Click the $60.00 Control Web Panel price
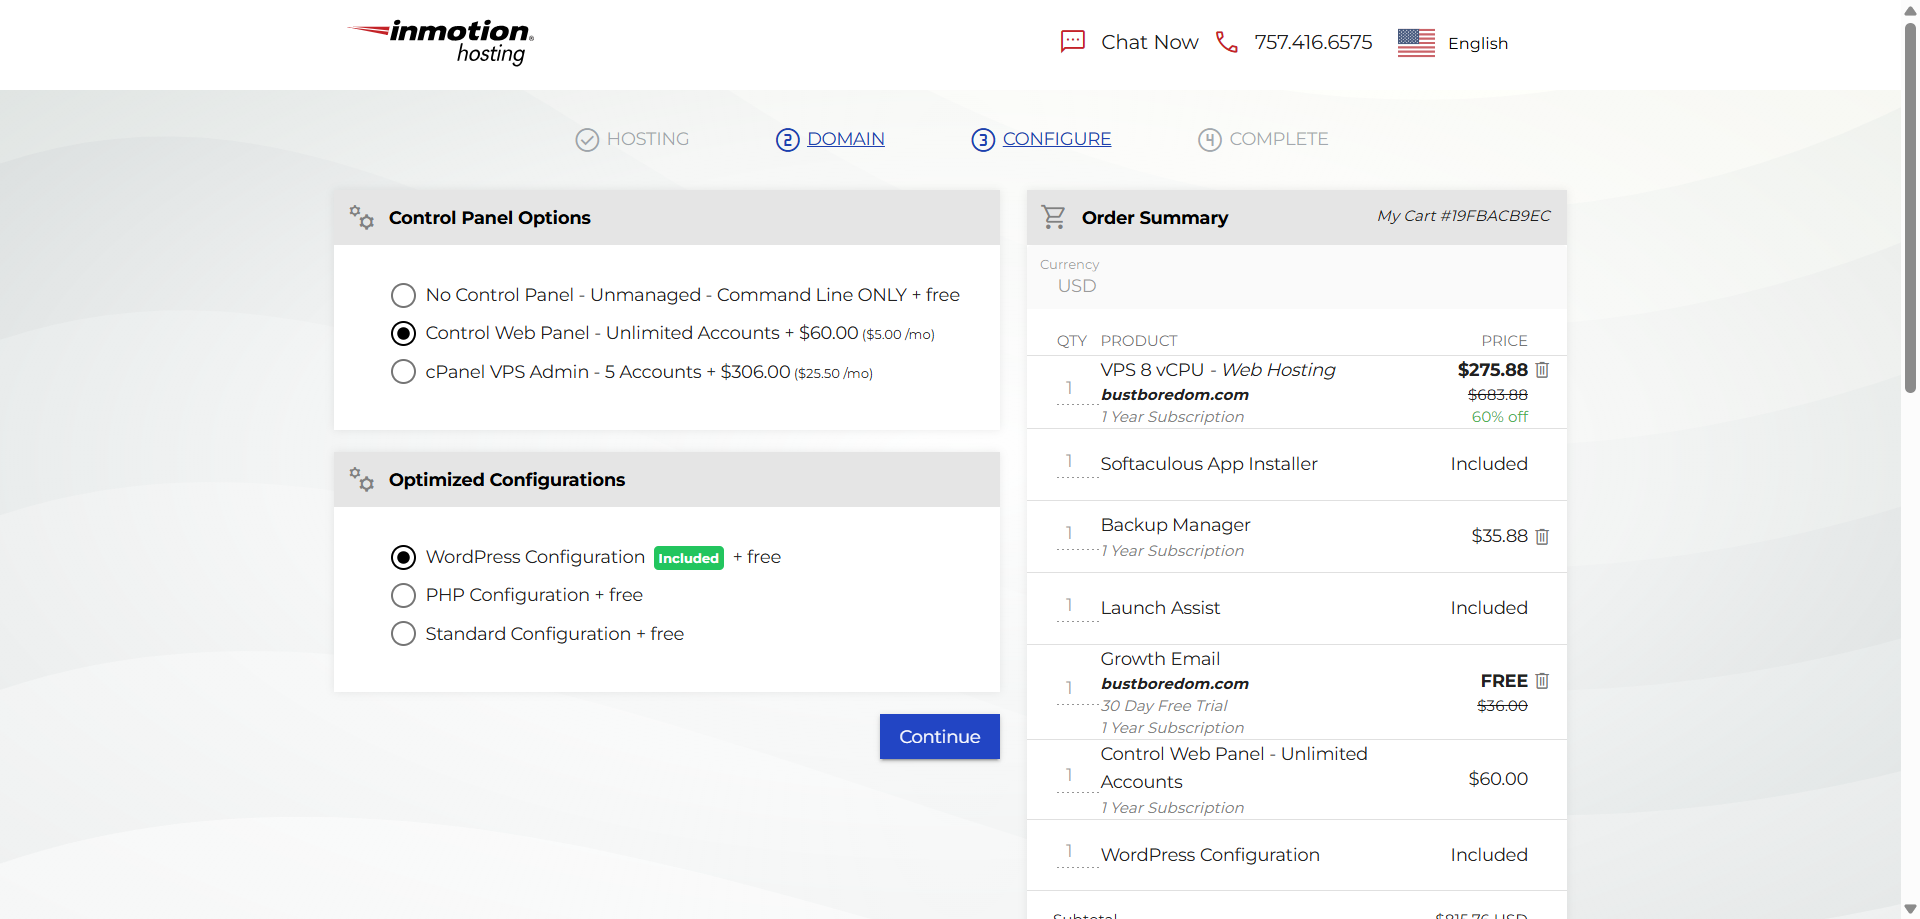 [x=1498, y=779]
